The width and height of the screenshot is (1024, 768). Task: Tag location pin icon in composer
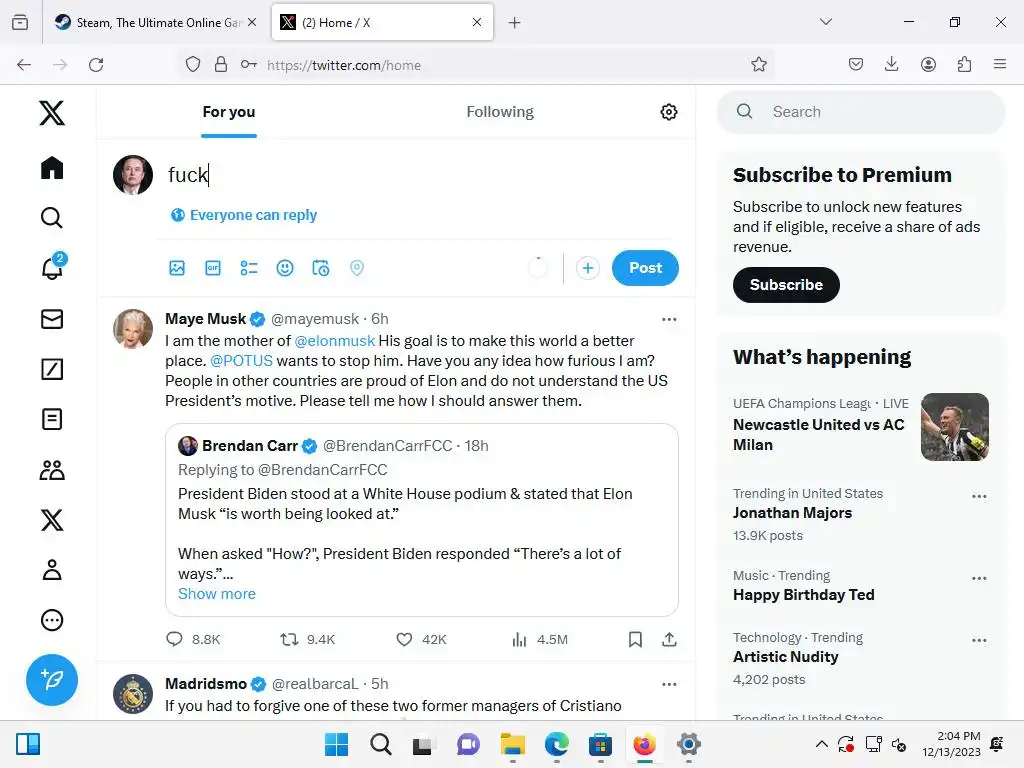(357, 268)
